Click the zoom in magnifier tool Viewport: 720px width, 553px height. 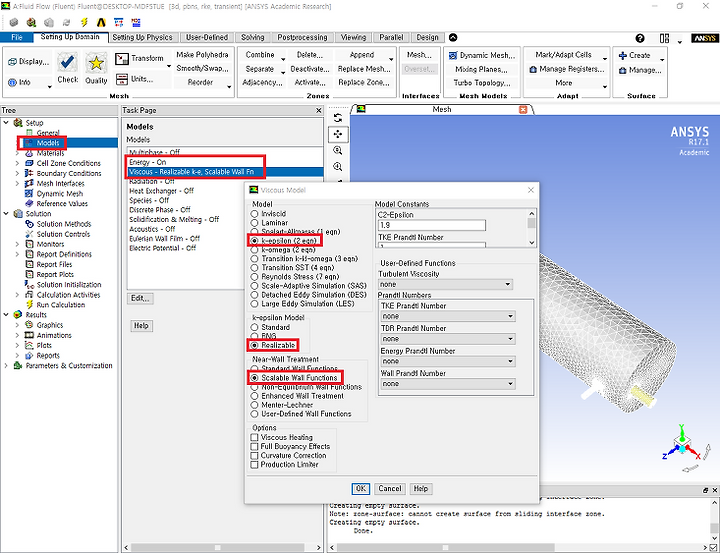(338, 150)
